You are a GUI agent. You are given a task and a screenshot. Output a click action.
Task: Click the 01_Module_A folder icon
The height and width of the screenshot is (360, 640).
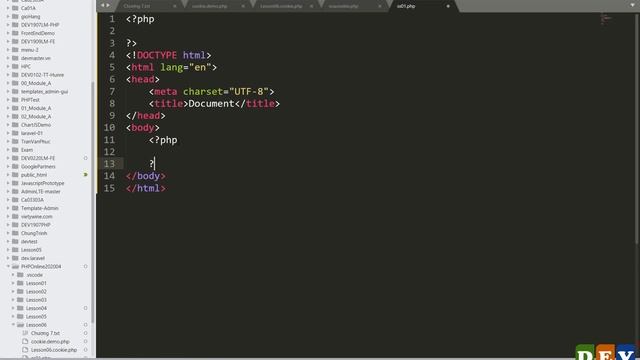point(15,108)
